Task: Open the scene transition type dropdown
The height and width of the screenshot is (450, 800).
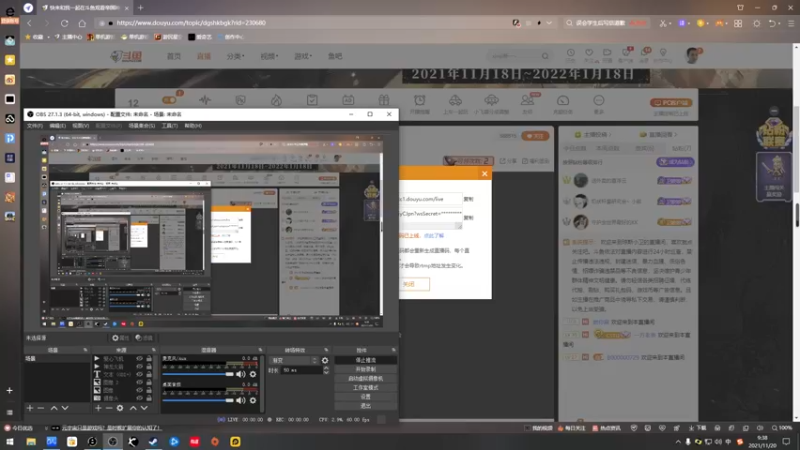Action: pyautogui.click(x=294, y=360)
